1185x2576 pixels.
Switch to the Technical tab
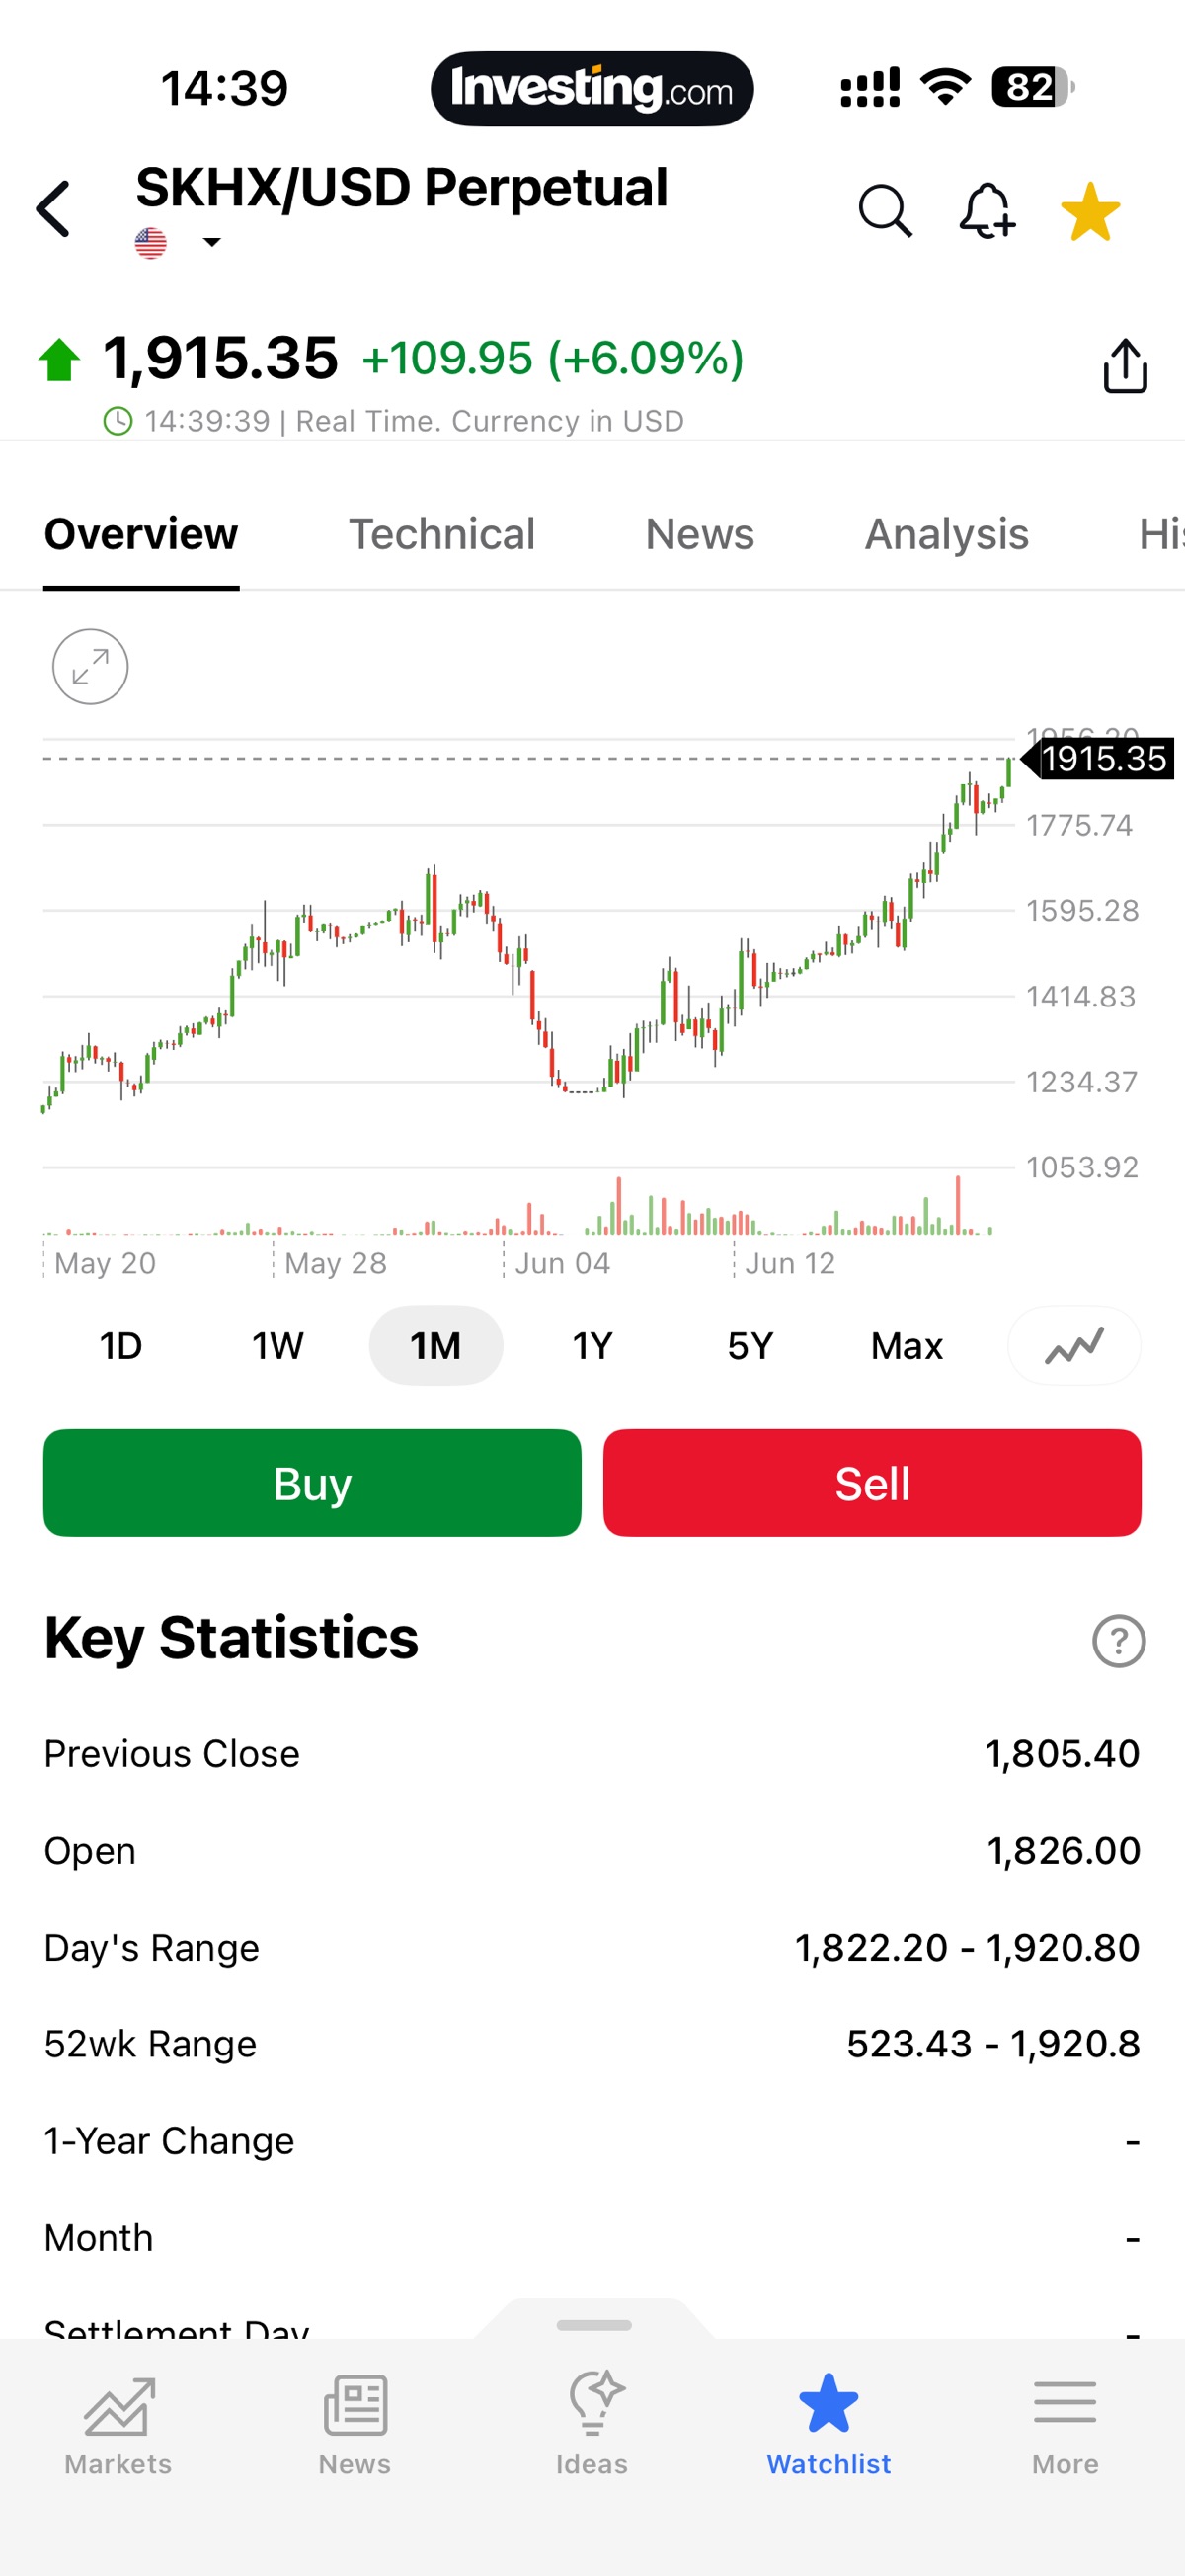442,534
